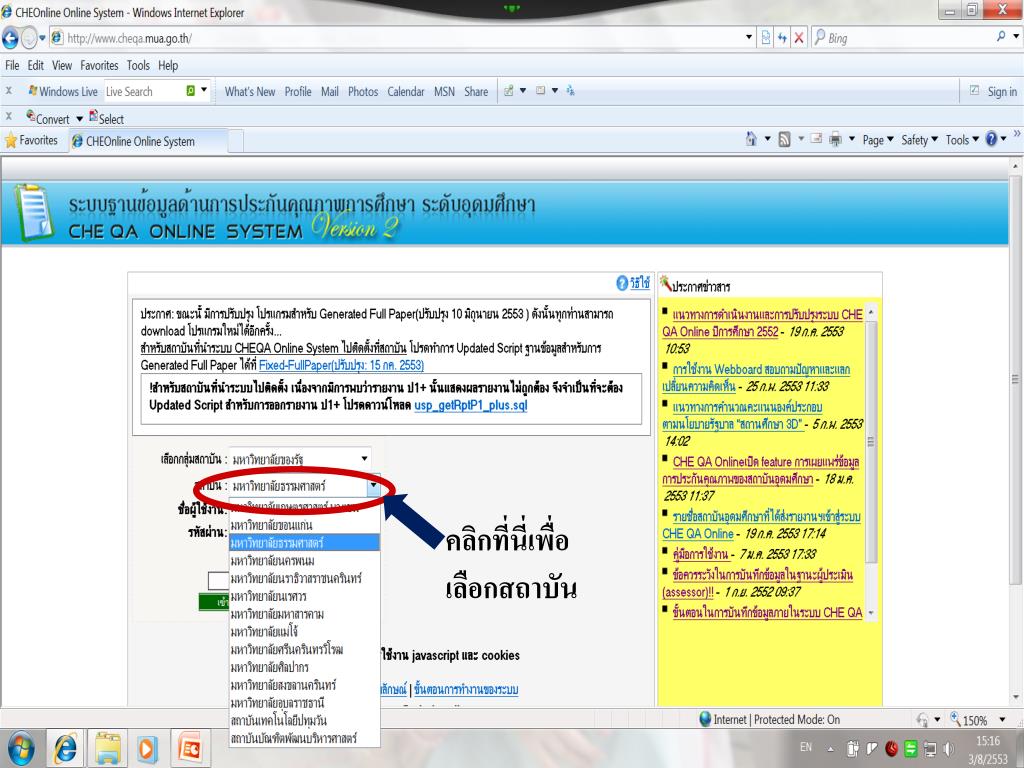
Task: Click Internet Explorer taskbar icon
Action: click(65, 748)
